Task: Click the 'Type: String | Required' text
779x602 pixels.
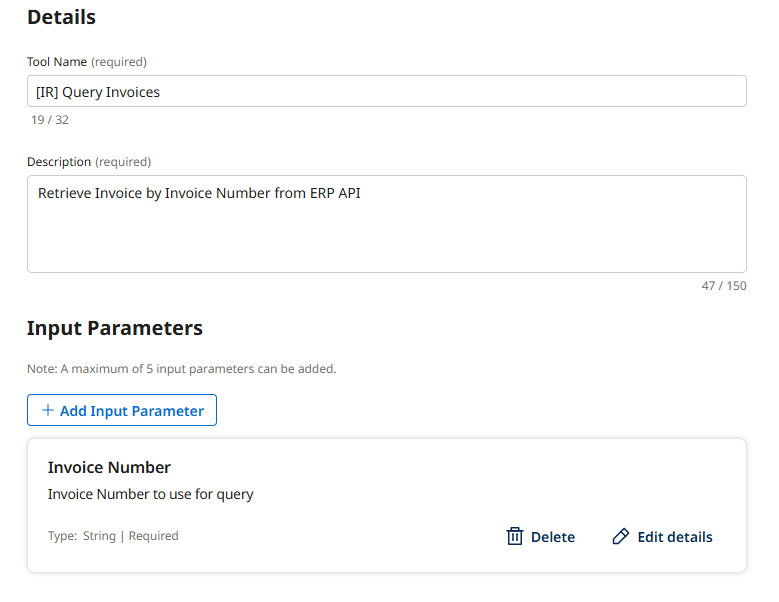Action: pos(113,536)
